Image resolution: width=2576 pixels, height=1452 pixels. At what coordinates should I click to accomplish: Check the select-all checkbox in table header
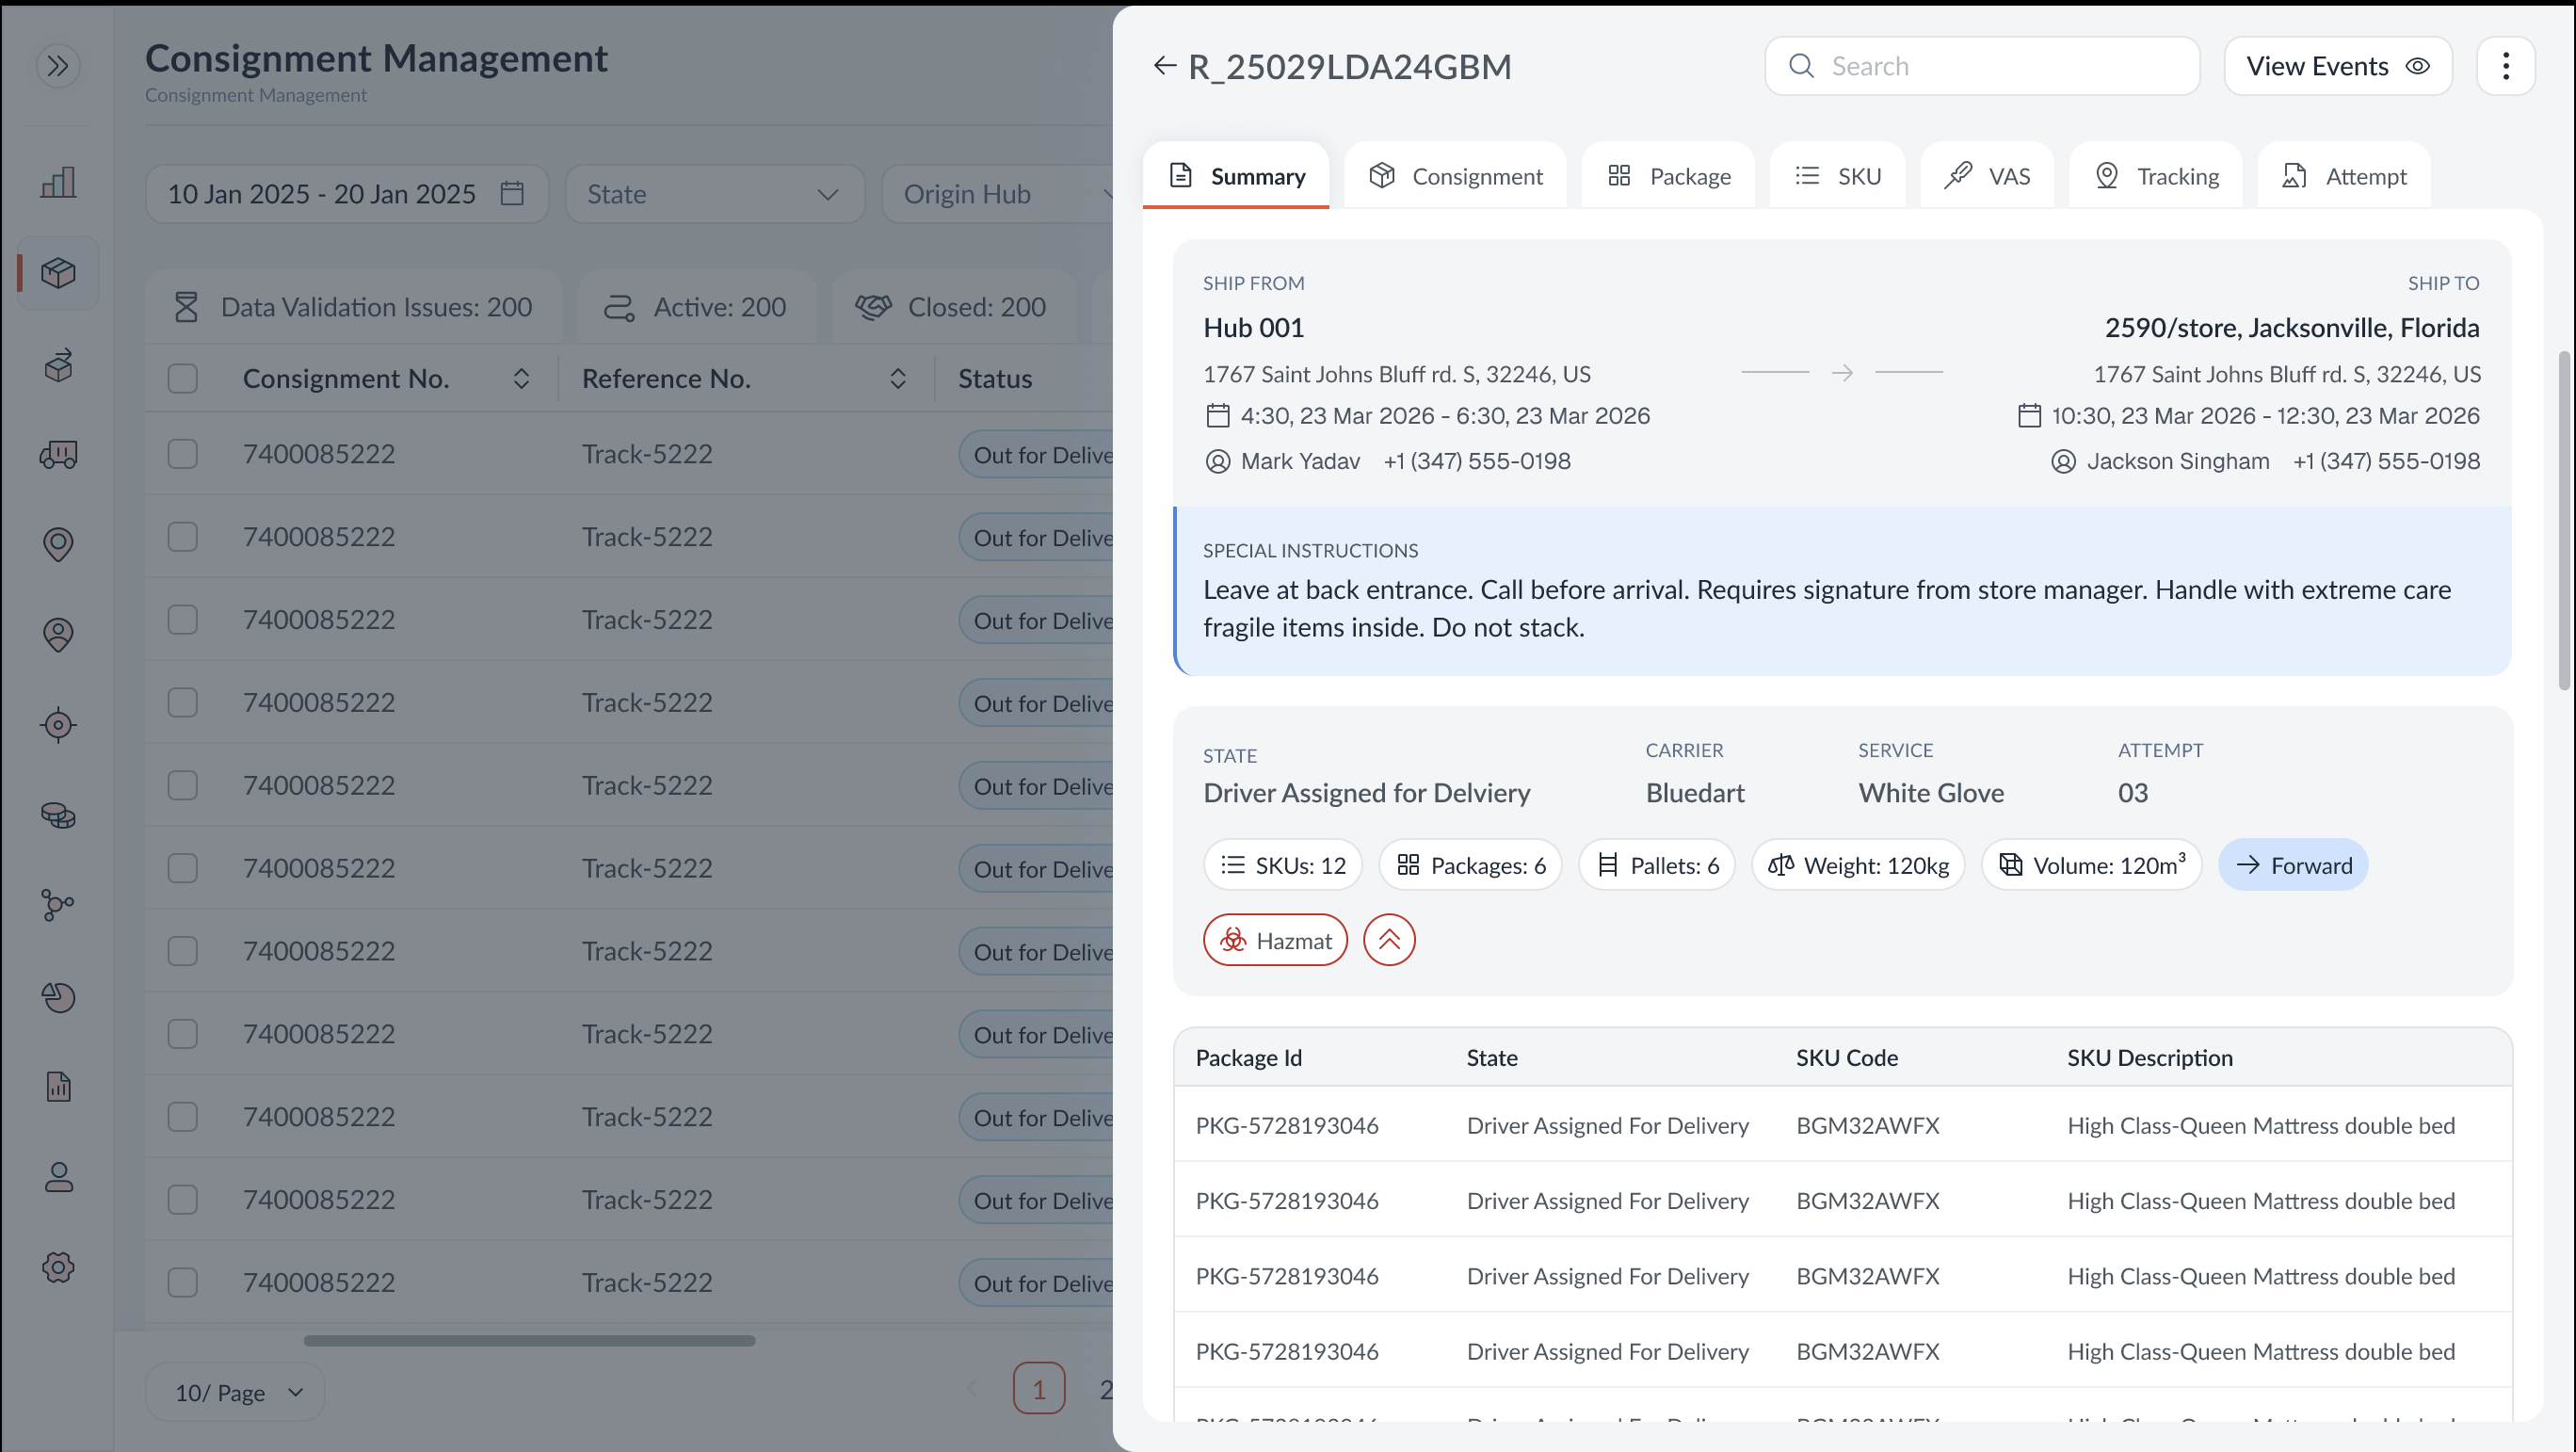(183, 378)
